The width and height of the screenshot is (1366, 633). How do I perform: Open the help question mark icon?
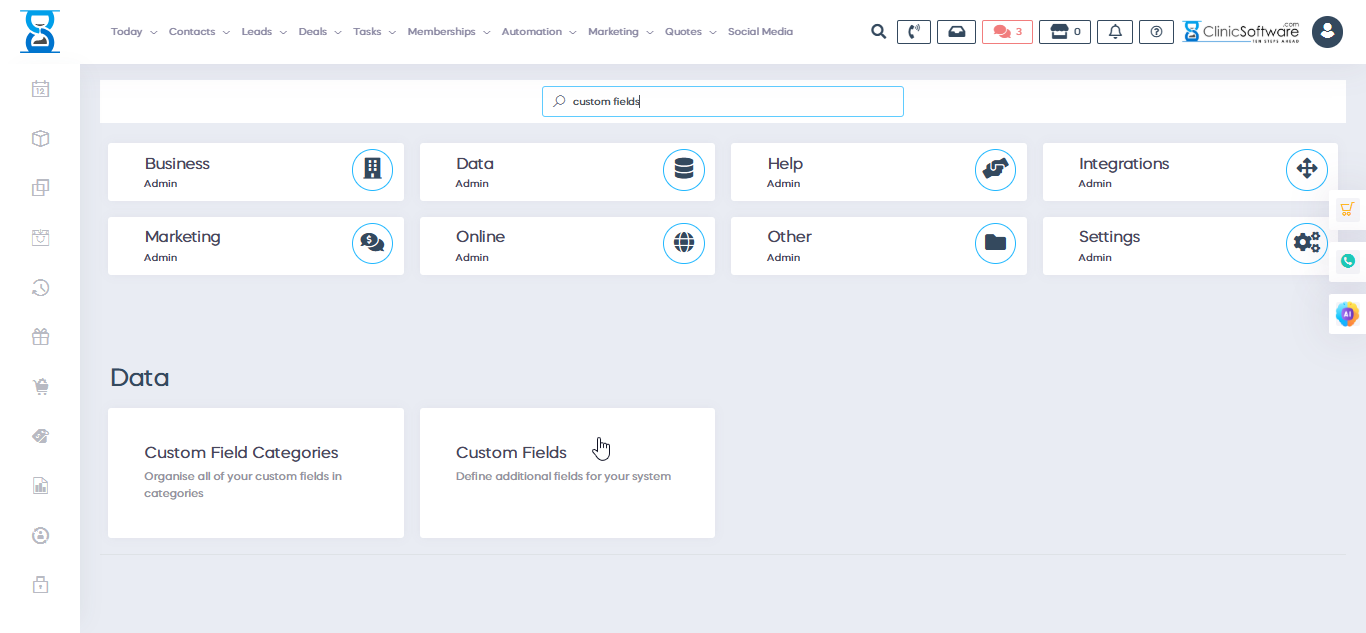[1156, 32]
